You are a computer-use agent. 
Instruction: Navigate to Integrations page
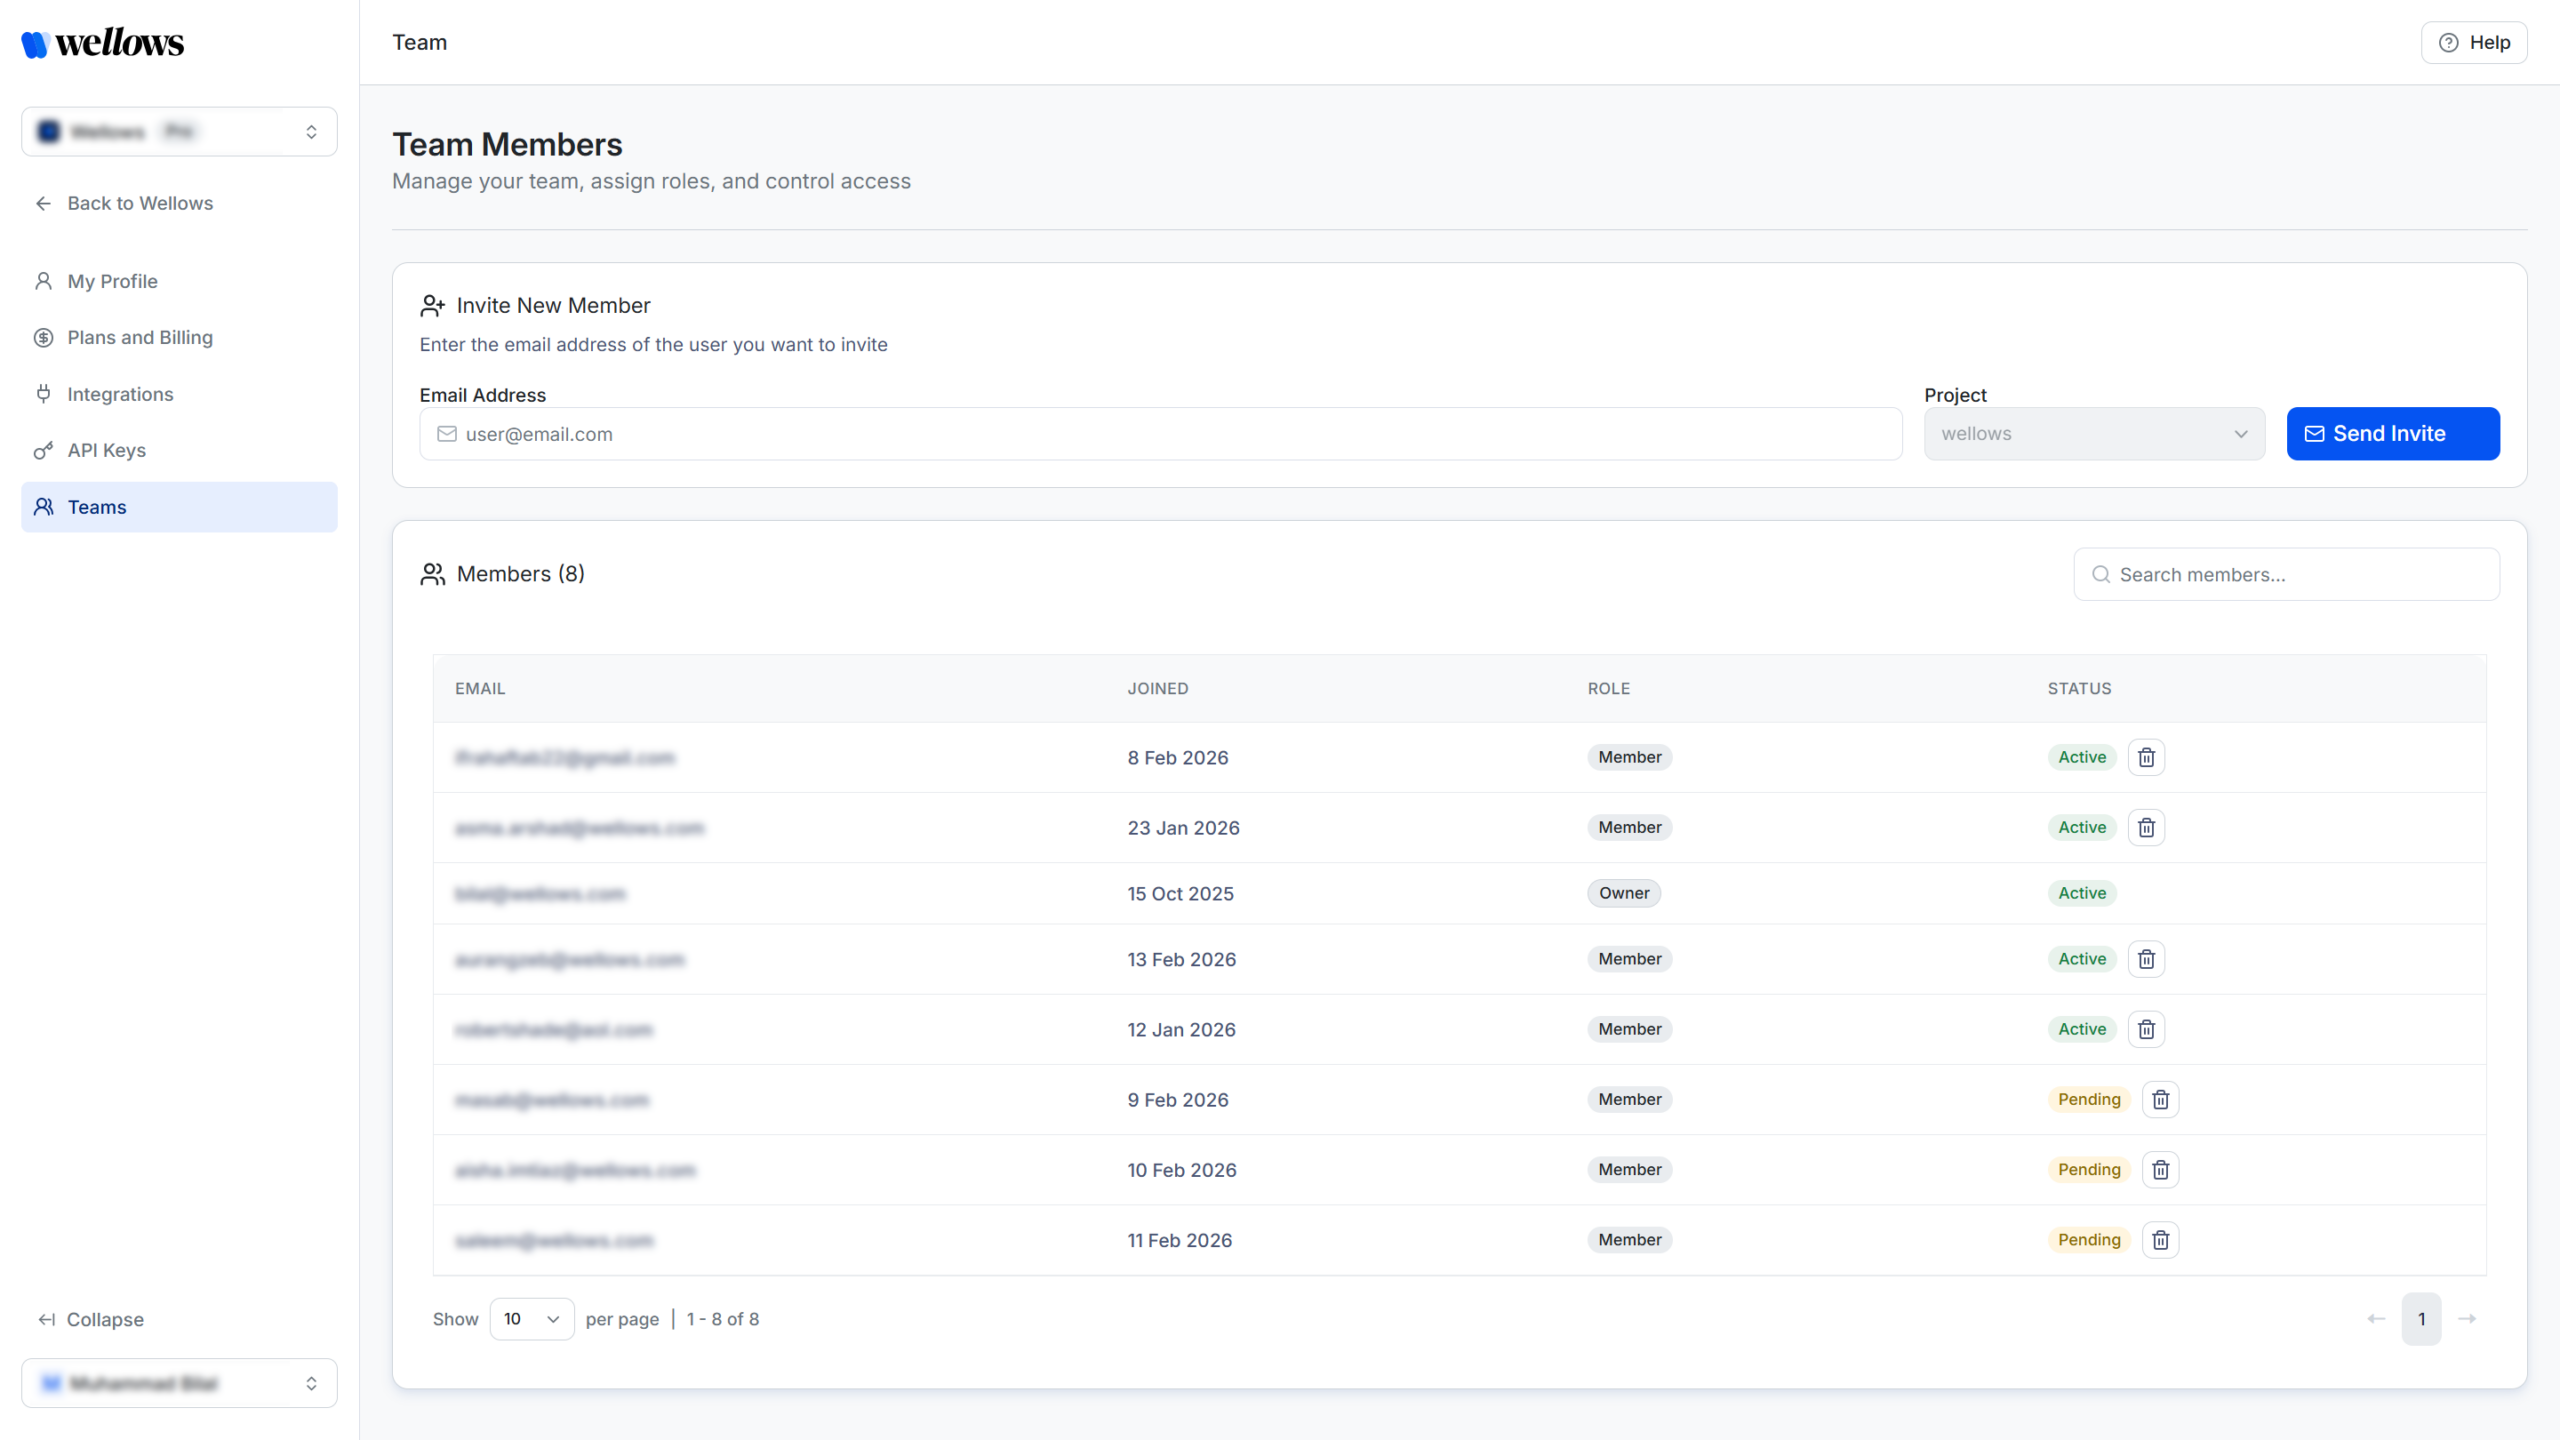pos(120,394)
